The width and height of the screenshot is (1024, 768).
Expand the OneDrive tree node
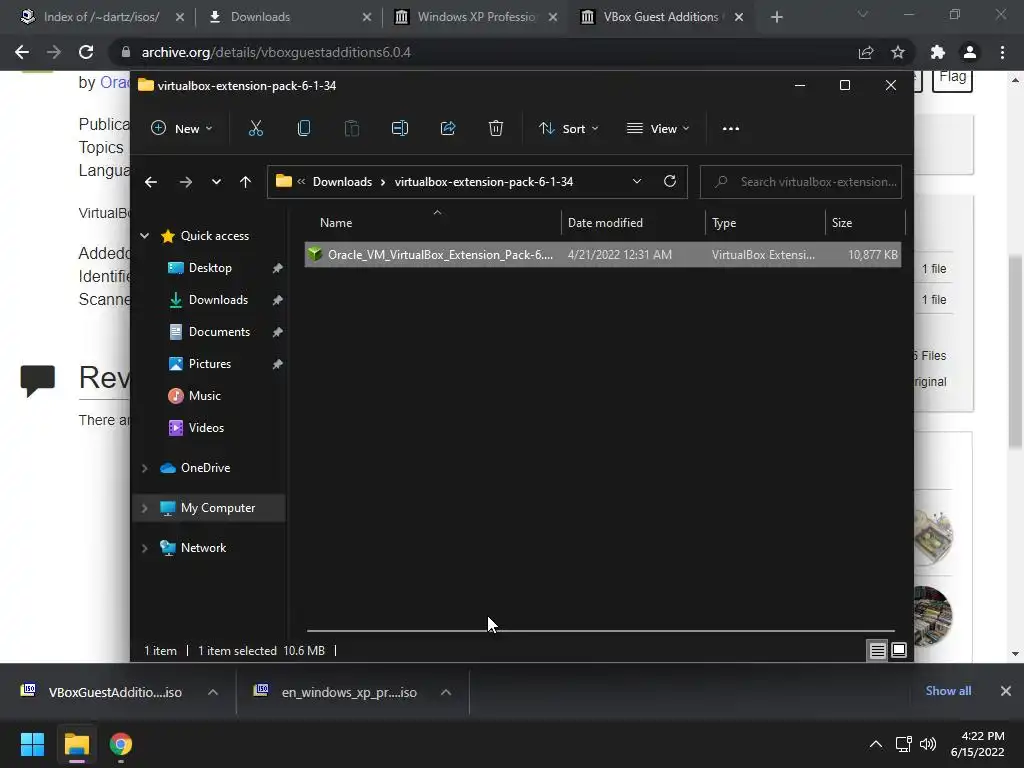pos(144,468)
